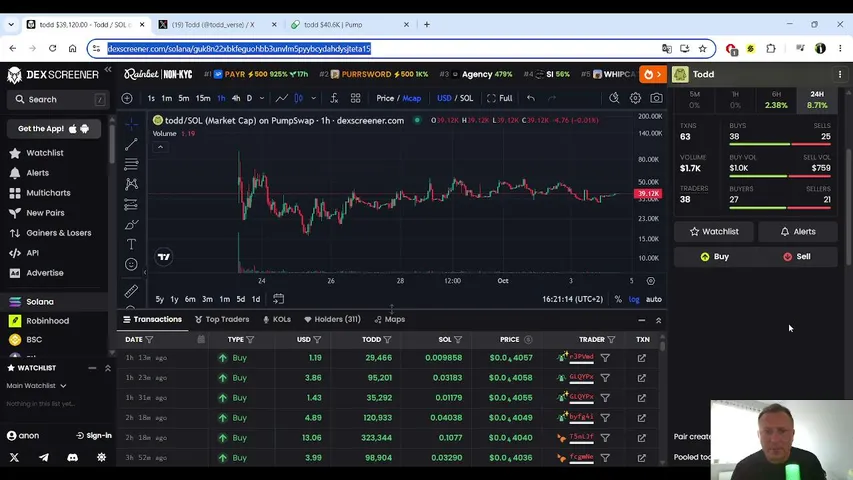Select the text annotation tool

pyautogui.click(x=131, y=244)
